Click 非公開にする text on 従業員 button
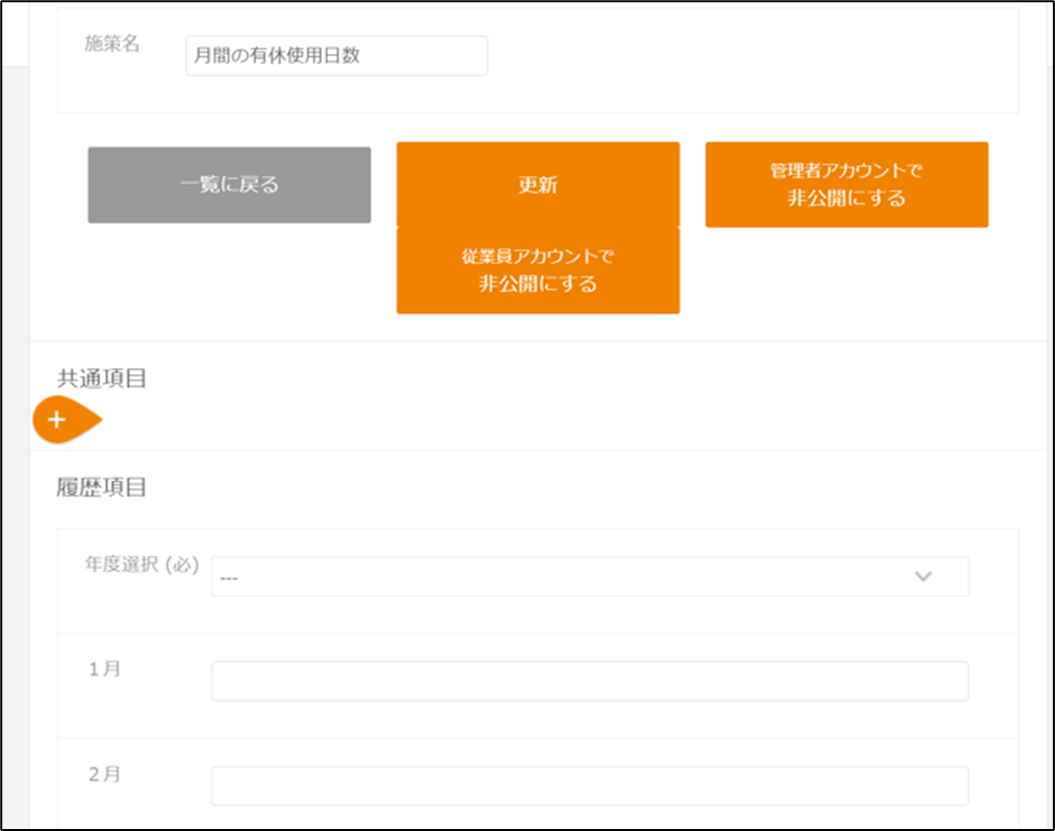 point(538,284)
